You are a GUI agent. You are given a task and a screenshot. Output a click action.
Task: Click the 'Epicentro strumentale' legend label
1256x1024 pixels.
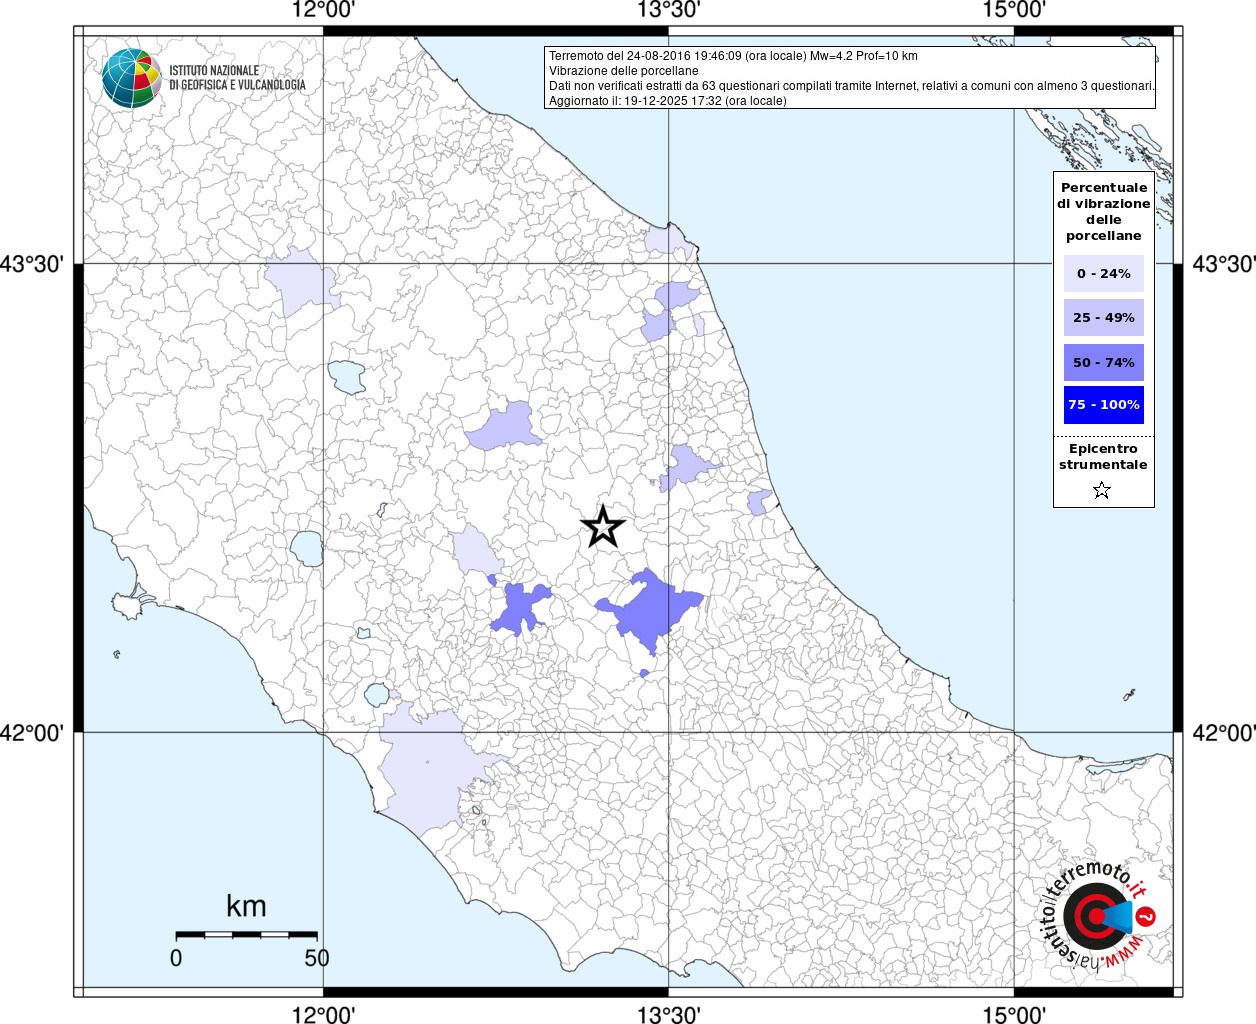tap(1103, 457)
